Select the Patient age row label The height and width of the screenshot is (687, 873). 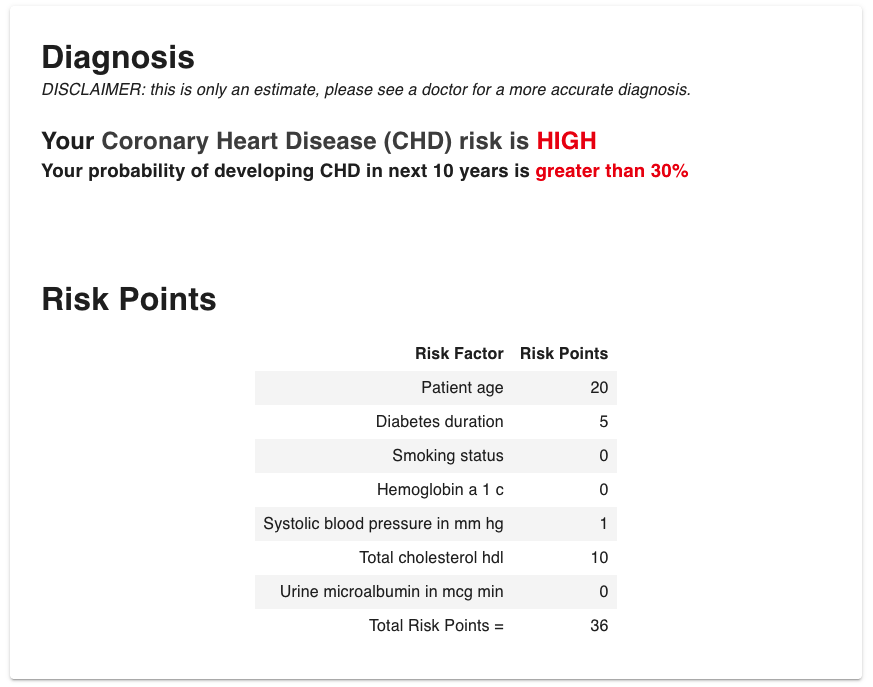tap(462, 388)
